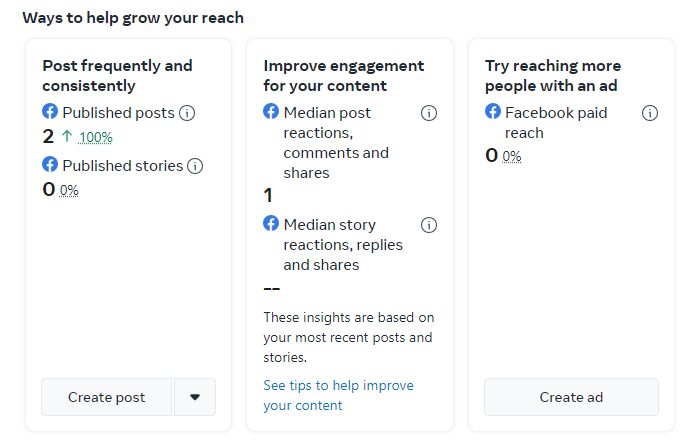The width and height of the screenshot is (685, 440).
Task: Click the info icon beside Published stories
Action: click(195, 166)
